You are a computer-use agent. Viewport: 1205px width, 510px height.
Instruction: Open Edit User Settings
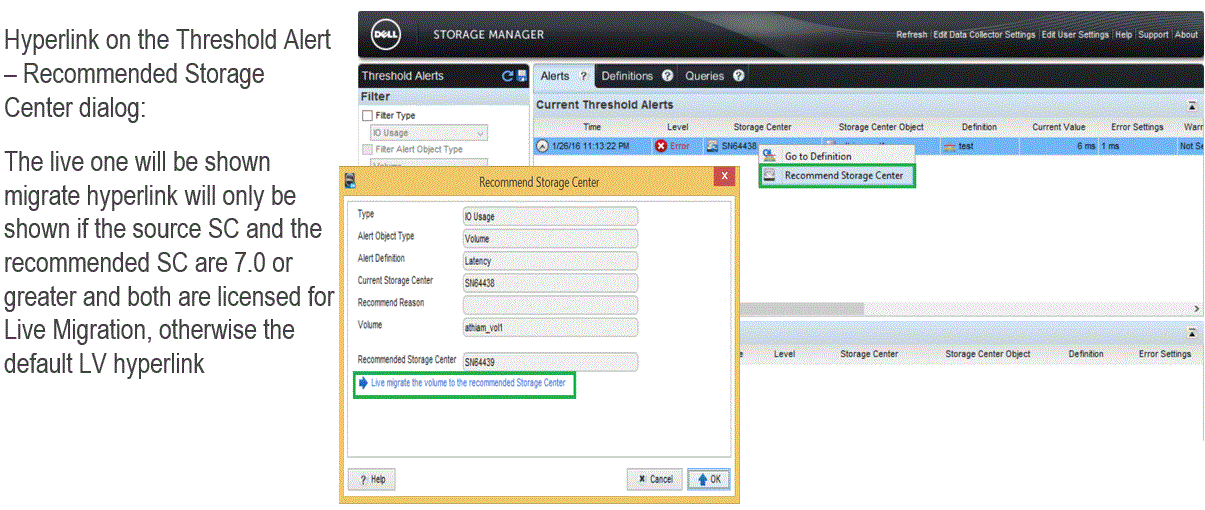coord(1075,34)
